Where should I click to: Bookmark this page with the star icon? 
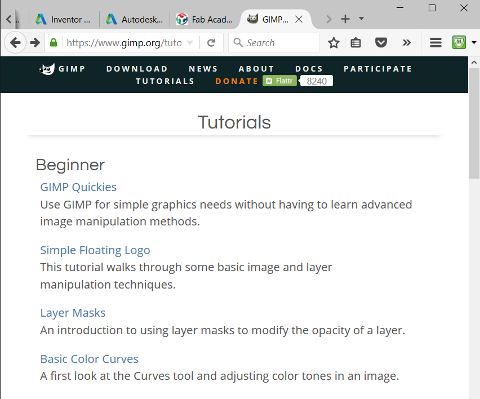(x=334, y=43)
